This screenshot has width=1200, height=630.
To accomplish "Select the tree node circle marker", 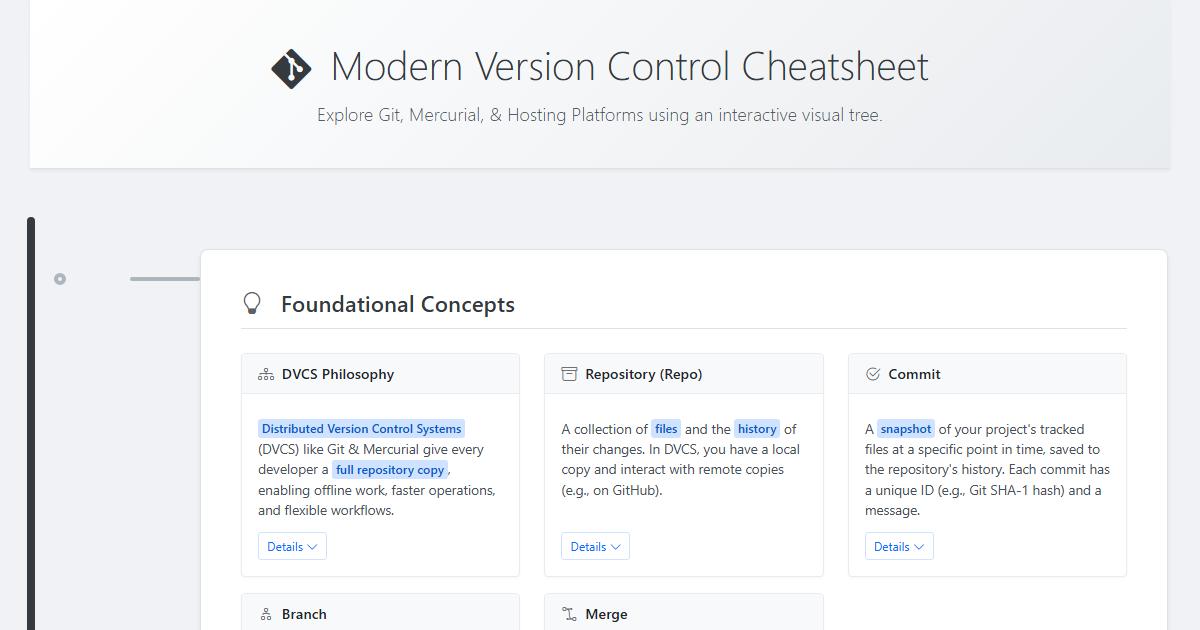I will (x=60, y=279).
